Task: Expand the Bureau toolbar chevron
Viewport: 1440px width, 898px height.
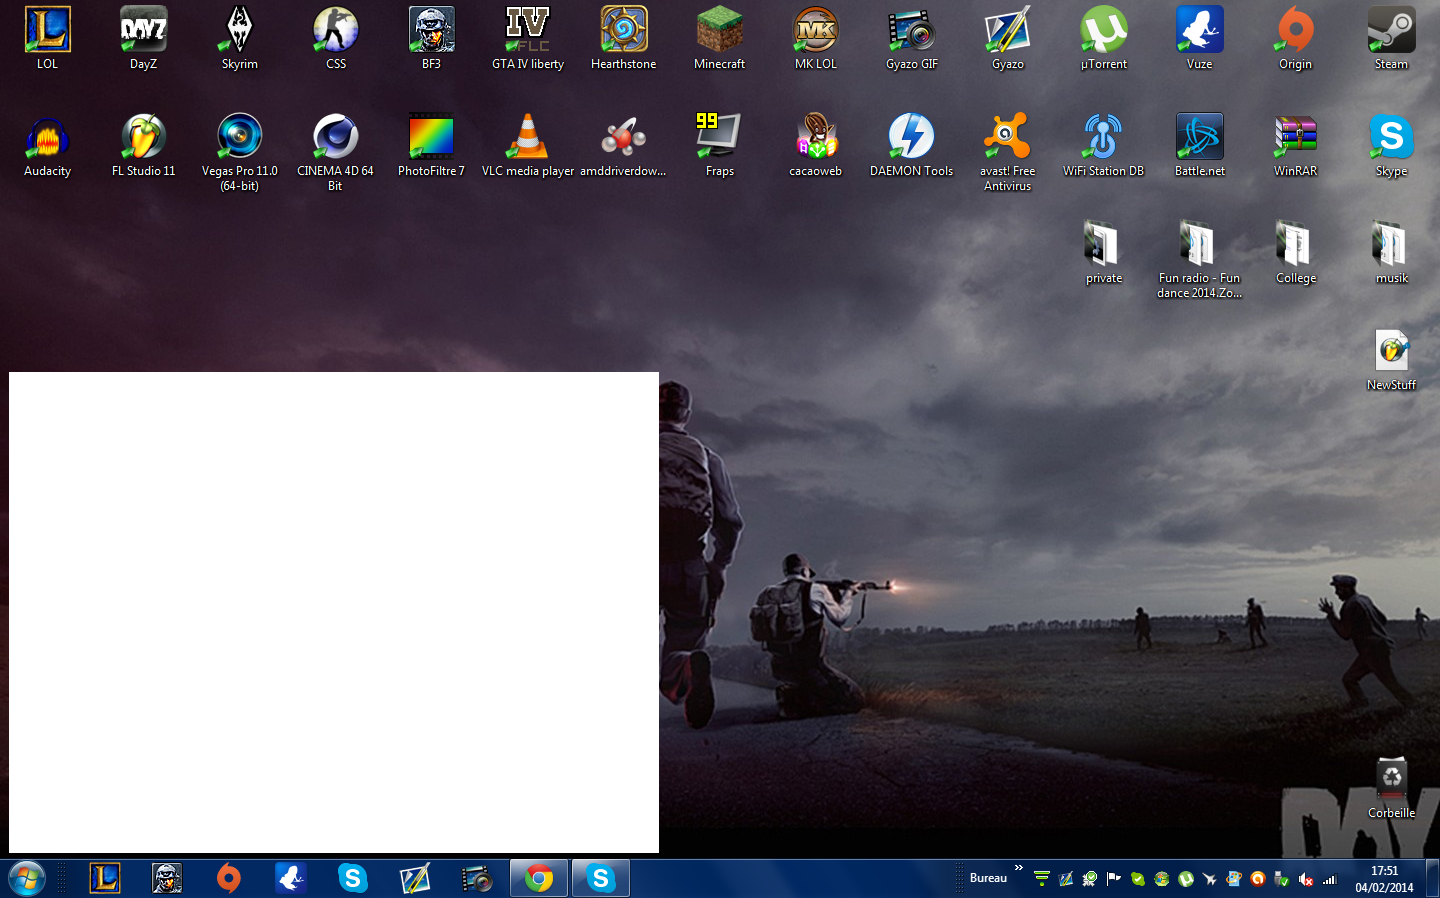Action: click(1019, 868)
